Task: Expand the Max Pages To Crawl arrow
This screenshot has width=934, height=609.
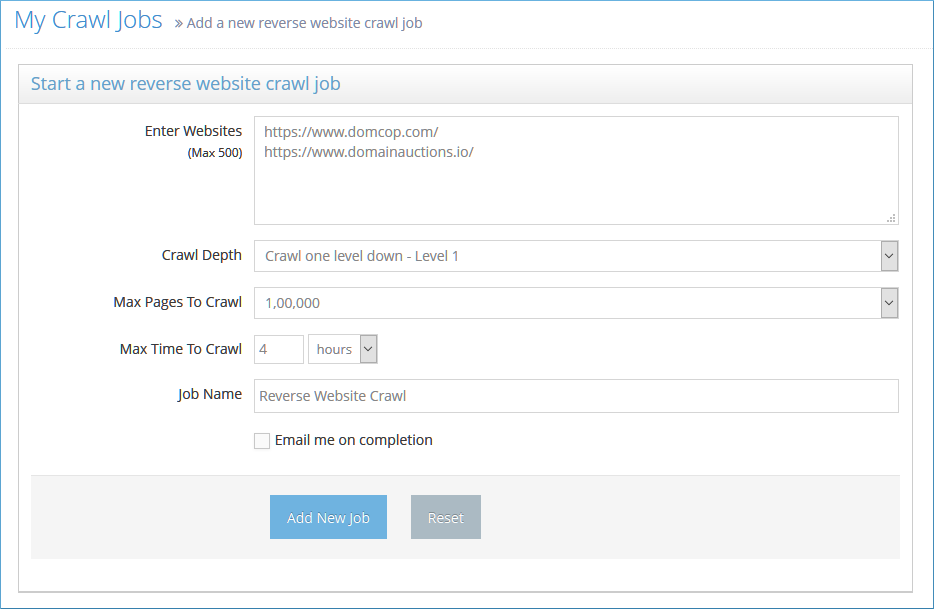Action: point(889,303)
